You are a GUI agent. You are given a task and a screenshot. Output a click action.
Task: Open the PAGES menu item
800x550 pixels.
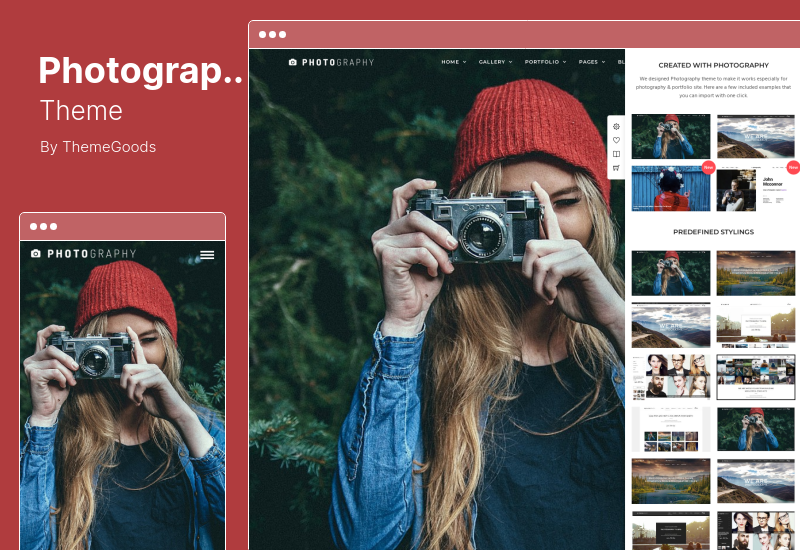(x=588, y=62)
